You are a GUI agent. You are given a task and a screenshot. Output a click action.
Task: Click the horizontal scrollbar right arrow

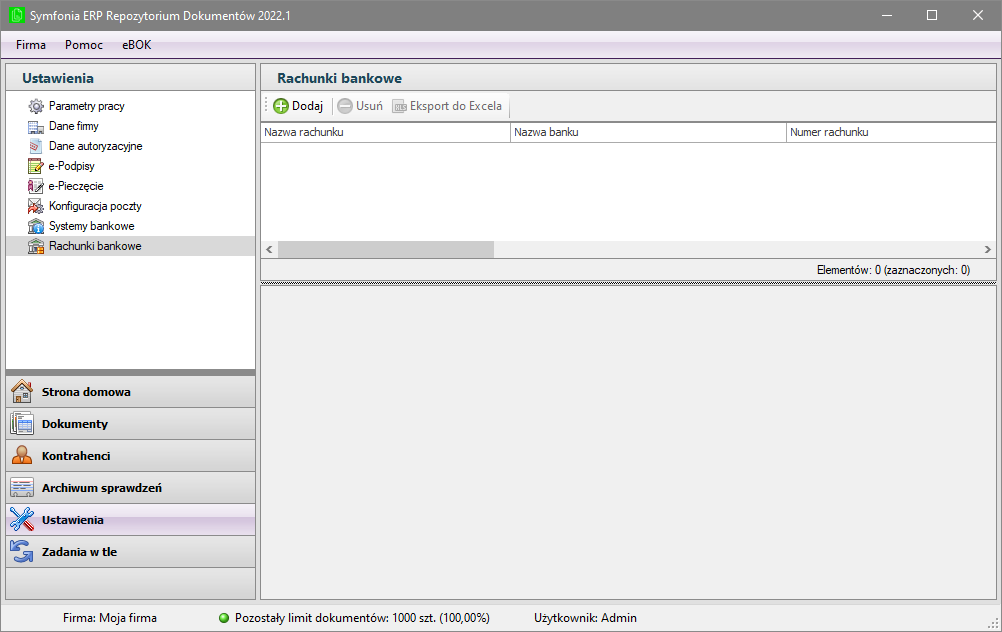(x=987, y=250)
